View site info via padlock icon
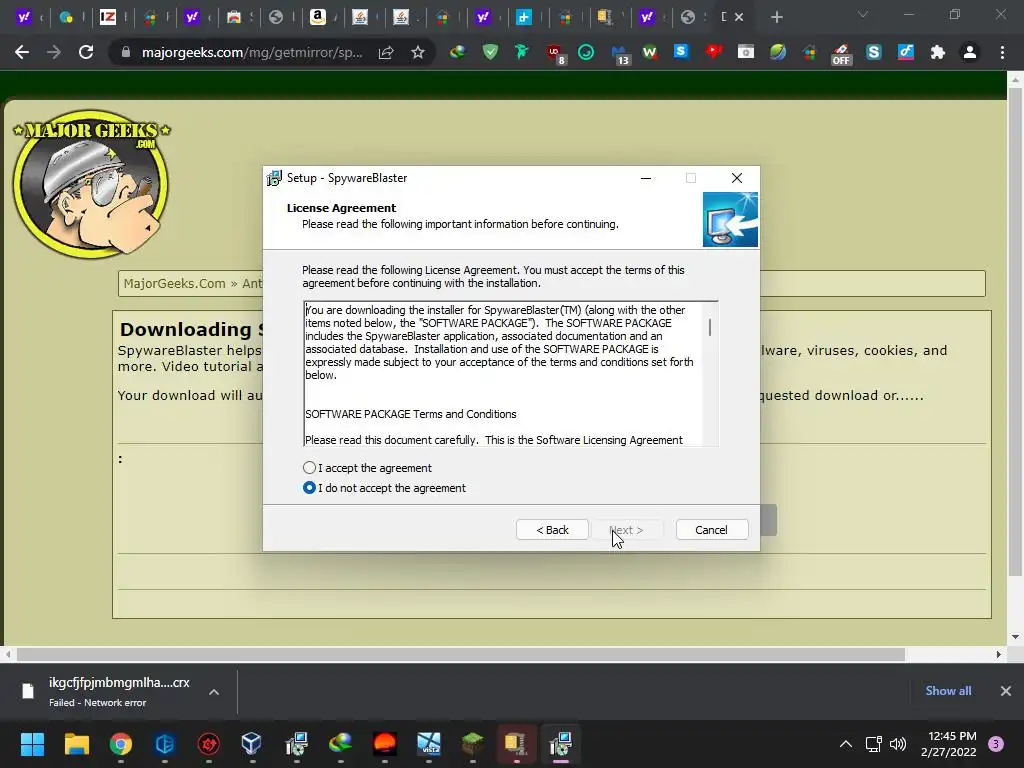The width and height of the screenshot is (1024, 768). coord(125,52)
